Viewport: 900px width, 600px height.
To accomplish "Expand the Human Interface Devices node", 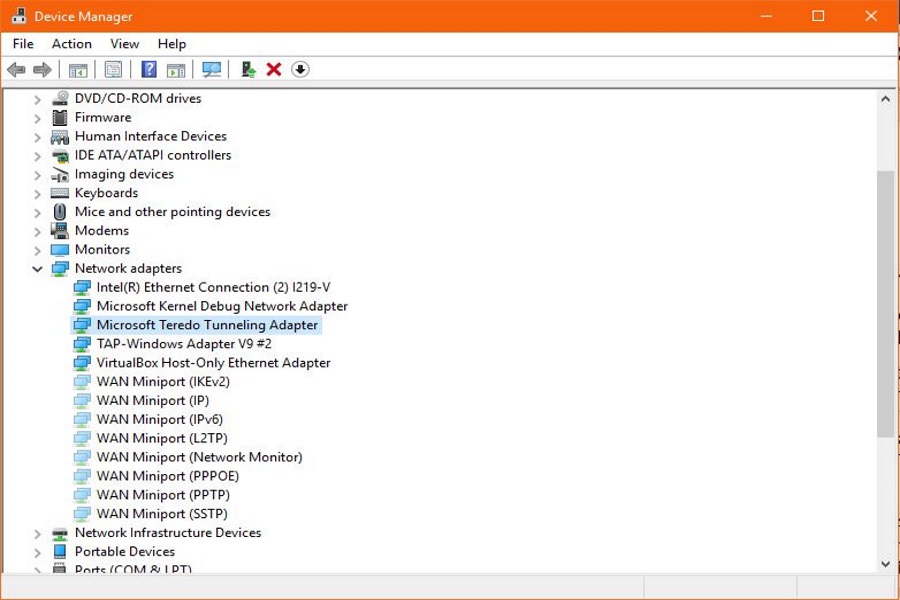I will coord(37,137).
